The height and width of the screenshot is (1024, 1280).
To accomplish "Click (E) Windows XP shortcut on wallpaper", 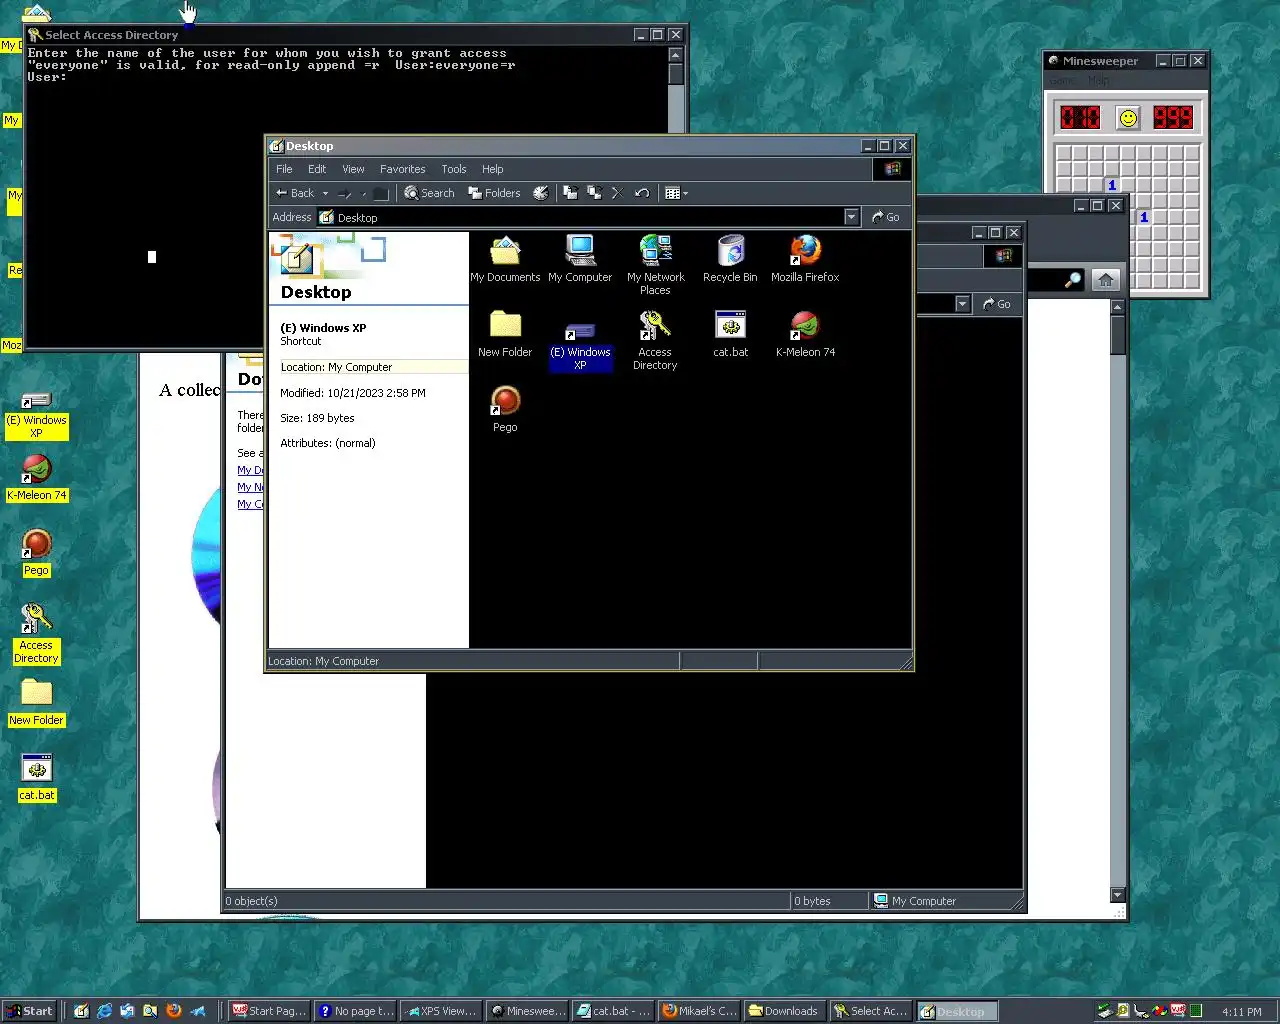I will point(37,414).
